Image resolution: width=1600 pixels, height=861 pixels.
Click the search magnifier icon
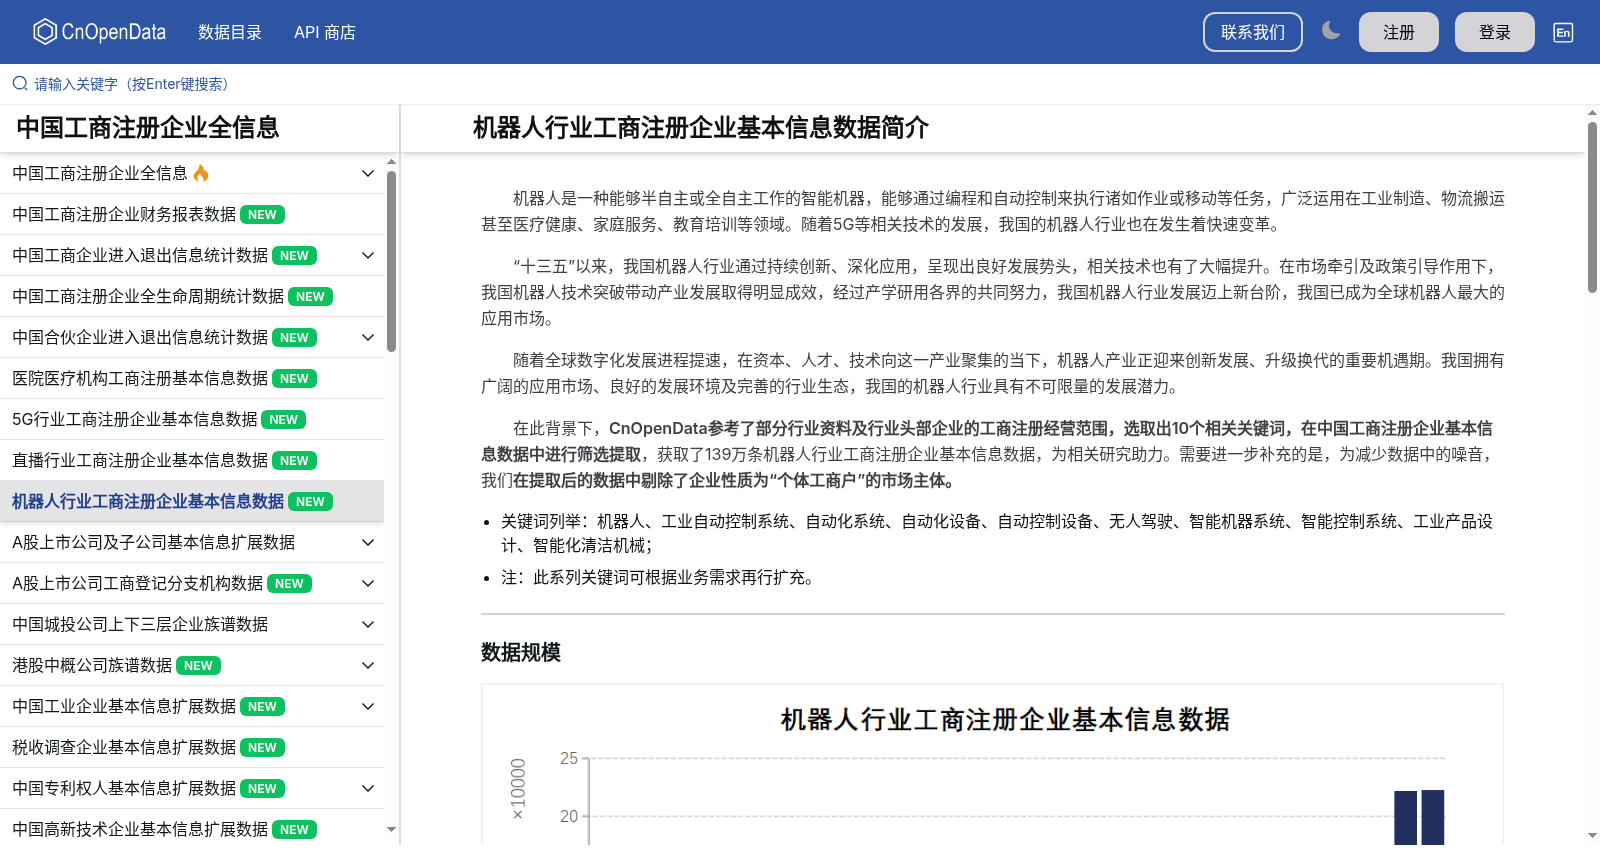pyautogui.click(x=20, y=84)
